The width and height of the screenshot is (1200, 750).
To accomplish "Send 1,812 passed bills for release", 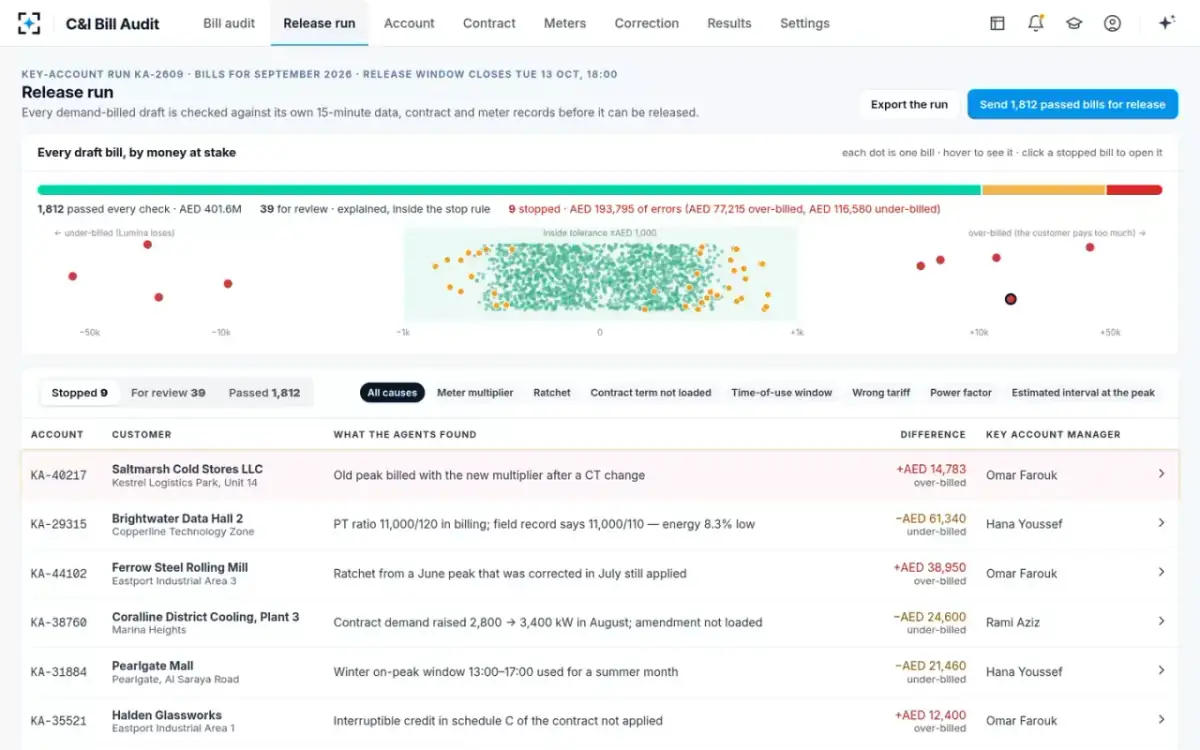I will pyautogui.click(x=1072, y=104).
